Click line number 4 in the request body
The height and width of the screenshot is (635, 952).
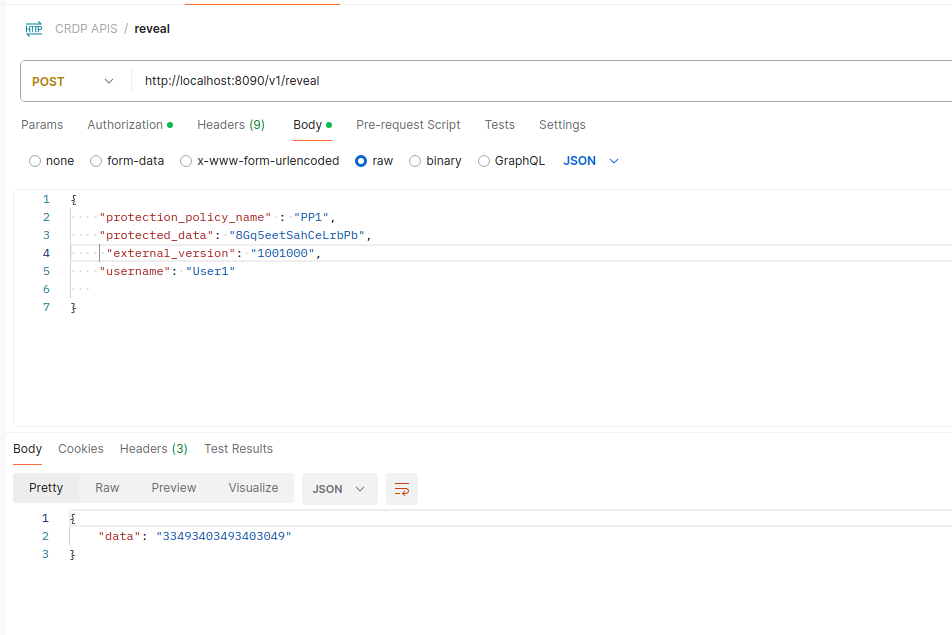coord(45,252)
